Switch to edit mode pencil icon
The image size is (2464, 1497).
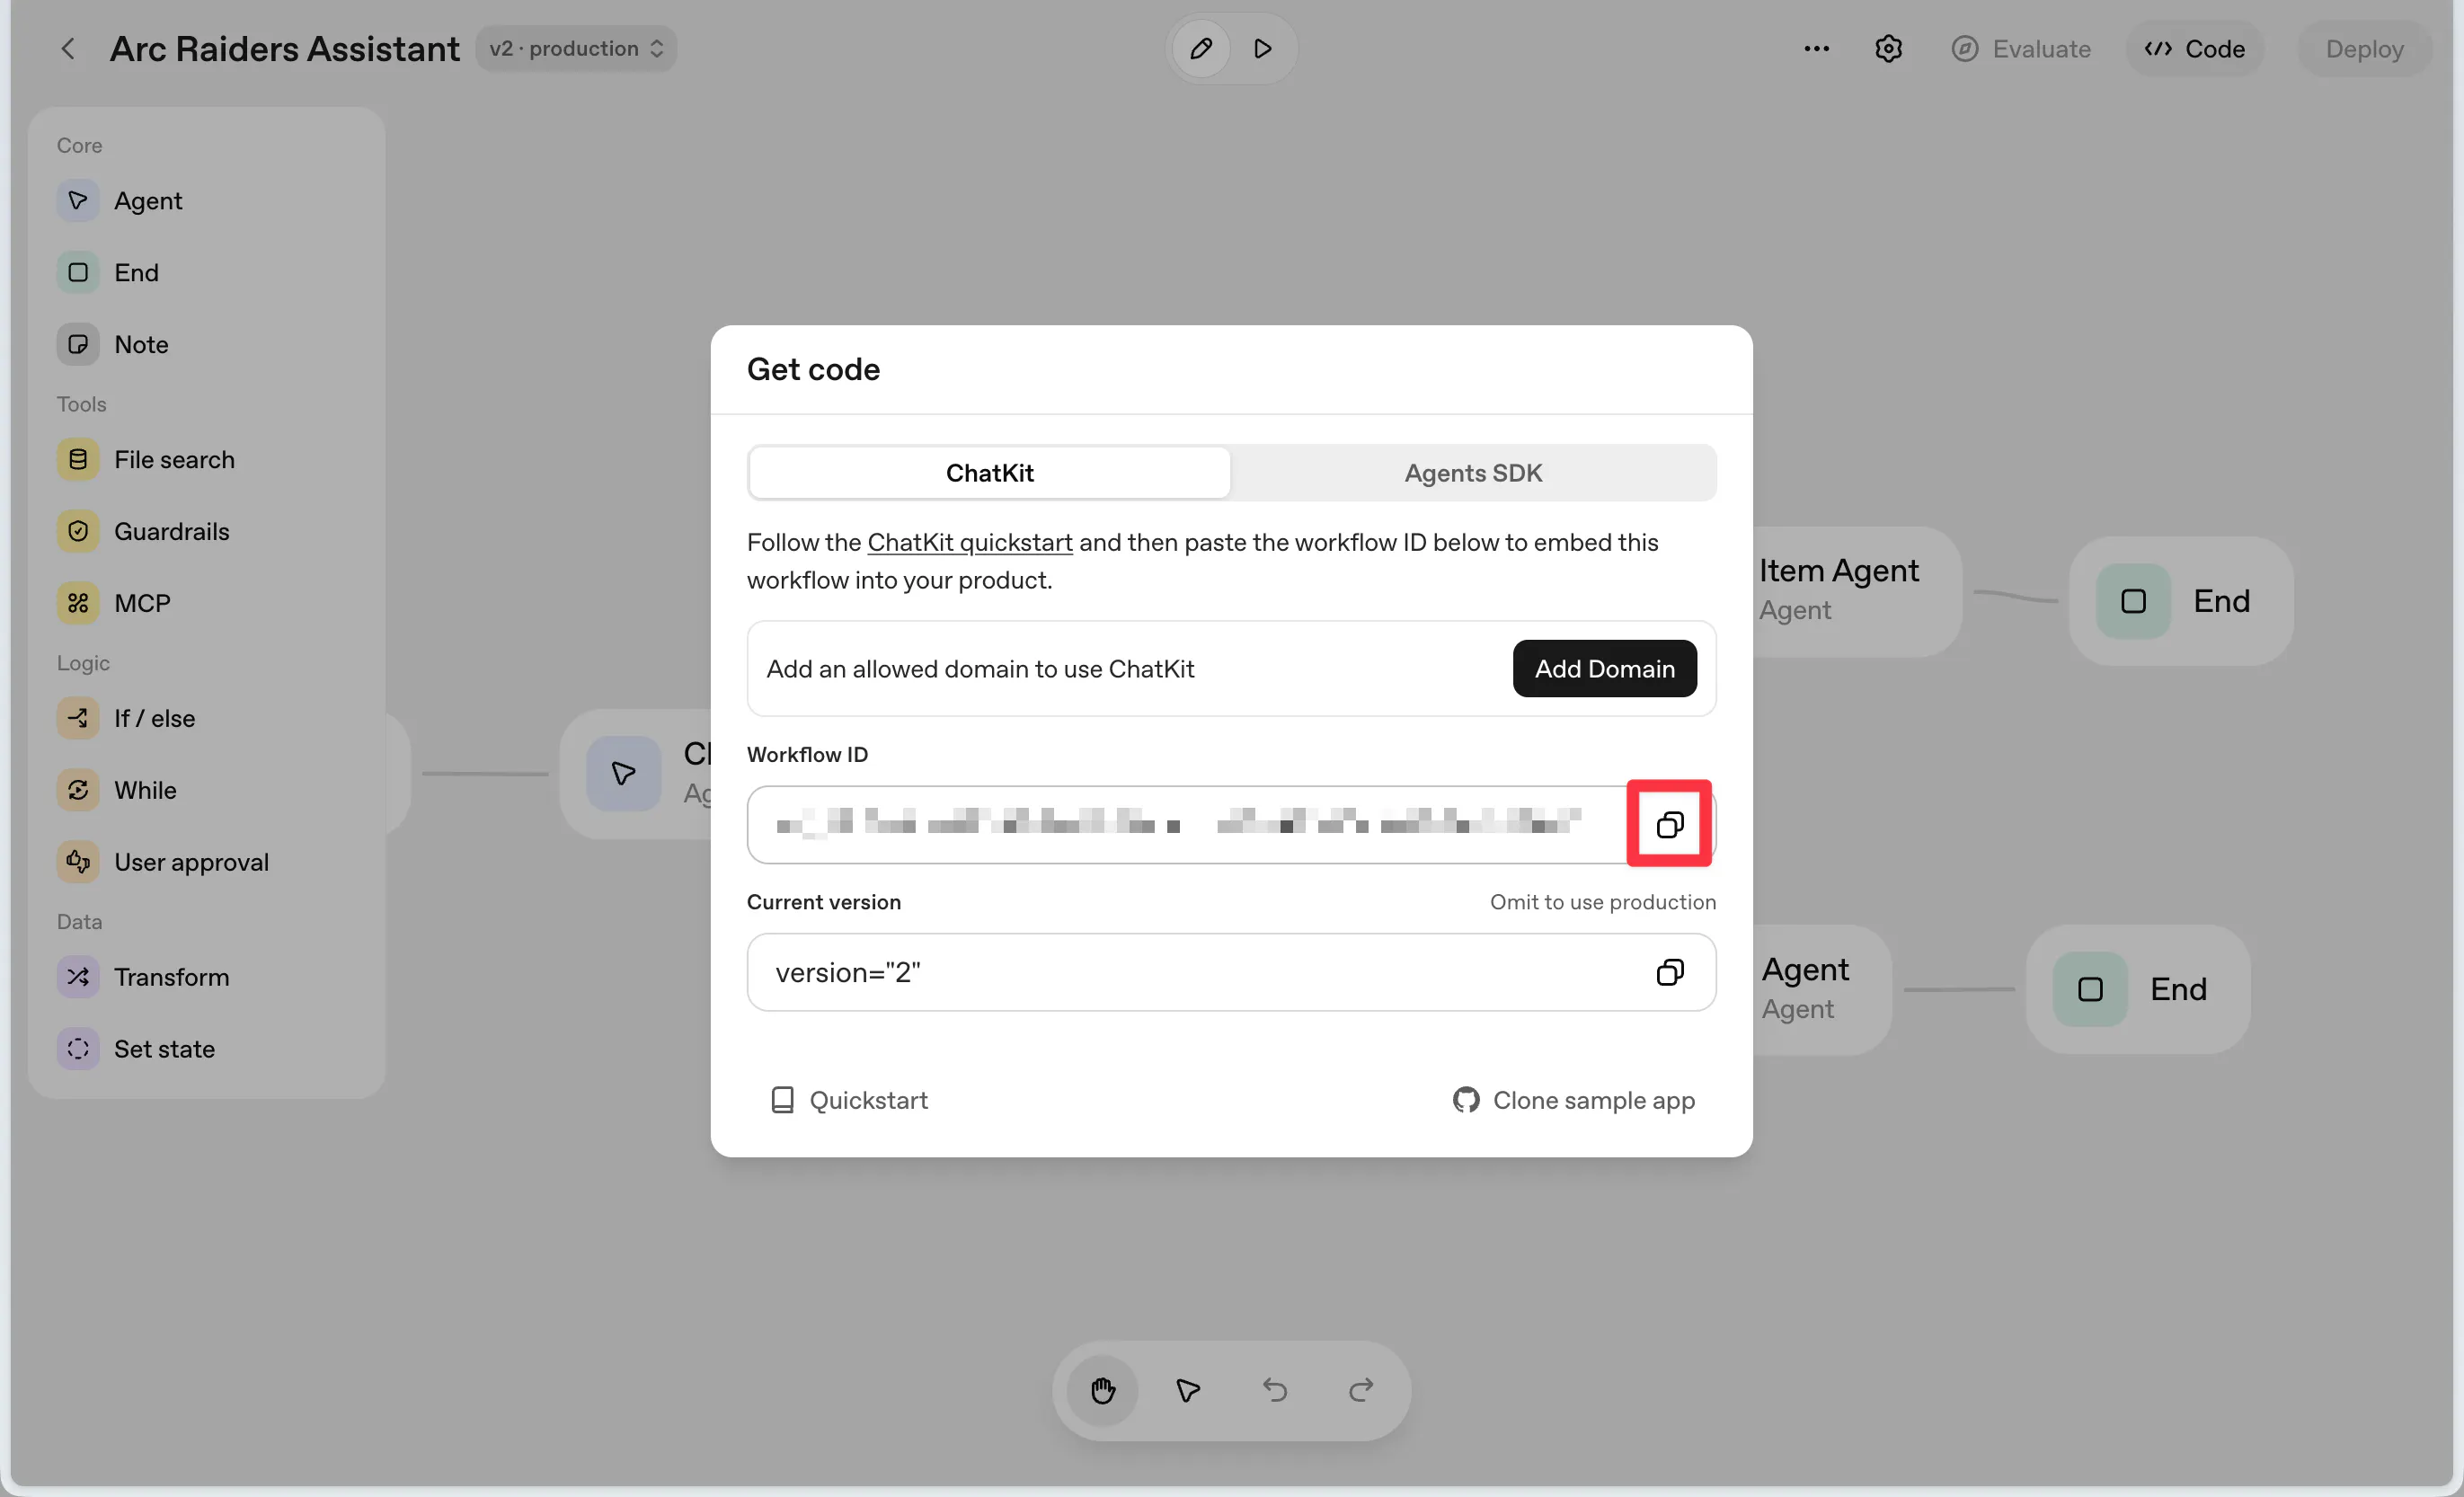1201,48
